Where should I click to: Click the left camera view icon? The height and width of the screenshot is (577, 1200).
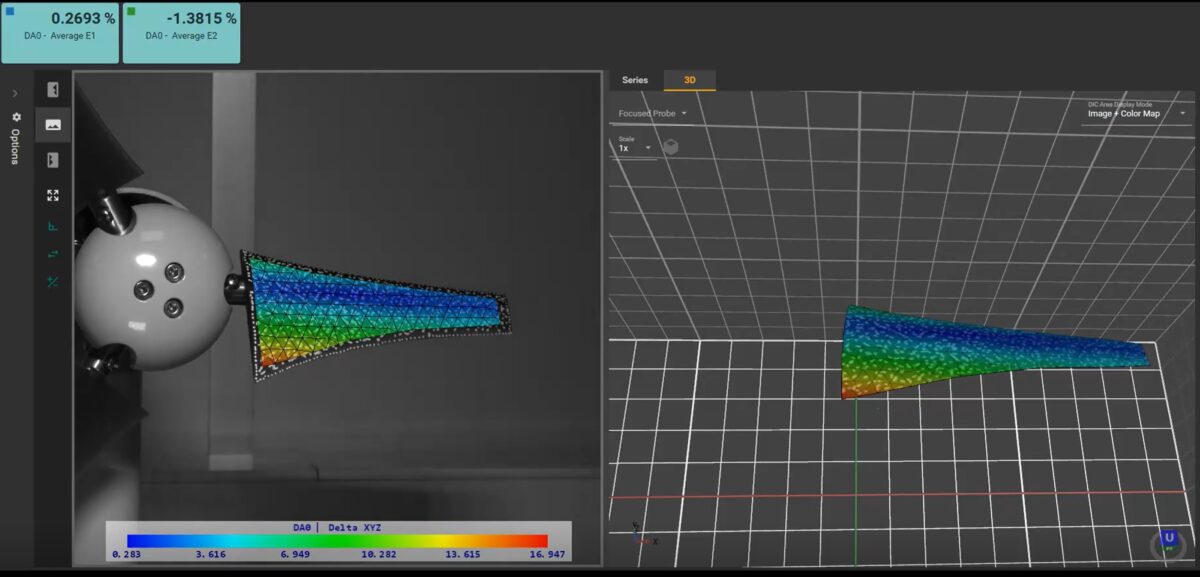[53, 90]
